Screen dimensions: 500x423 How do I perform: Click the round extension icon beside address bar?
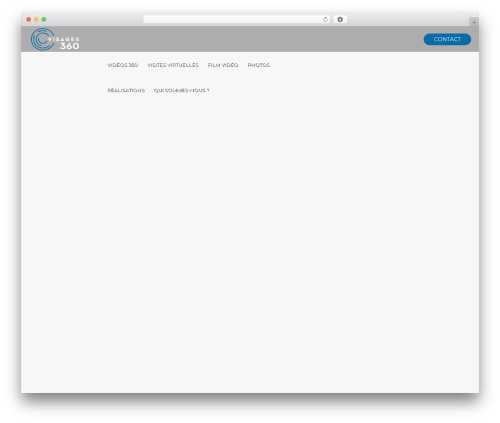click(x=340, y=20)
